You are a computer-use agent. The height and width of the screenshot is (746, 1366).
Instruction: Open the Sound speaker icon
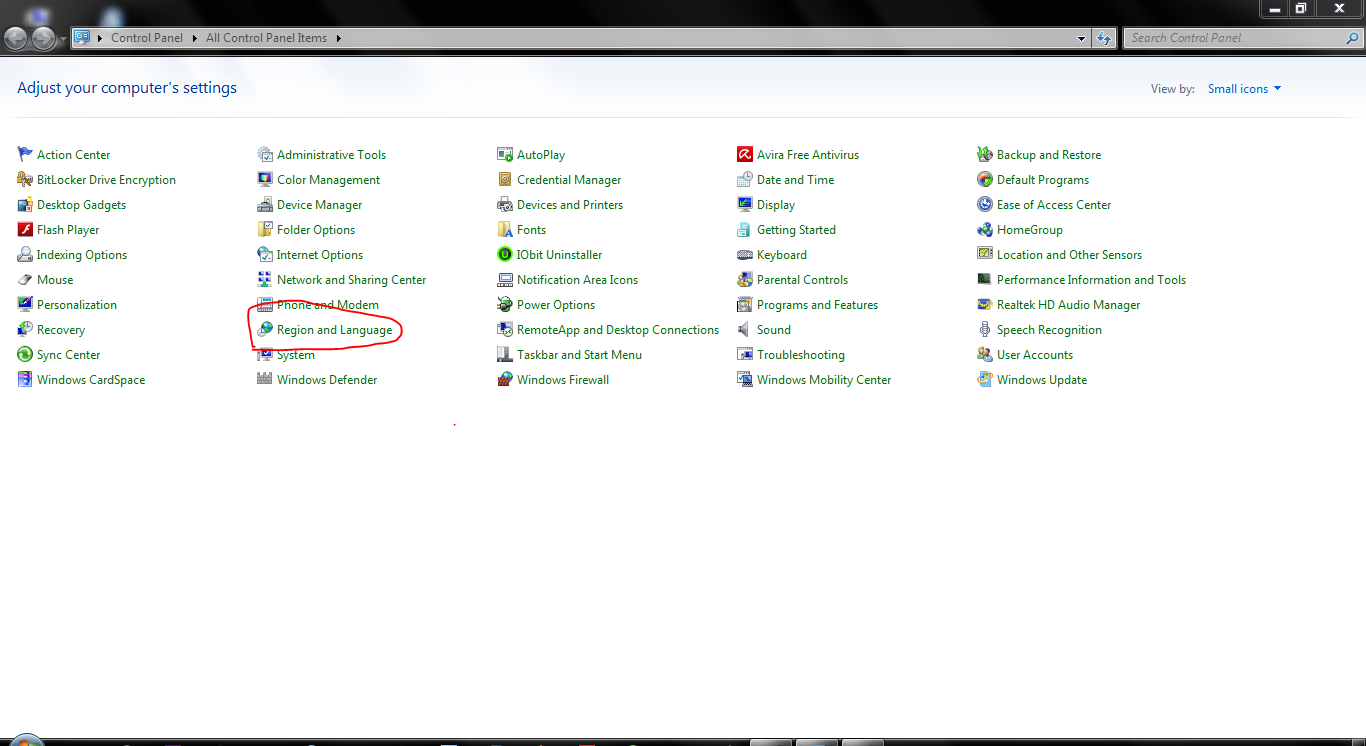745,329
